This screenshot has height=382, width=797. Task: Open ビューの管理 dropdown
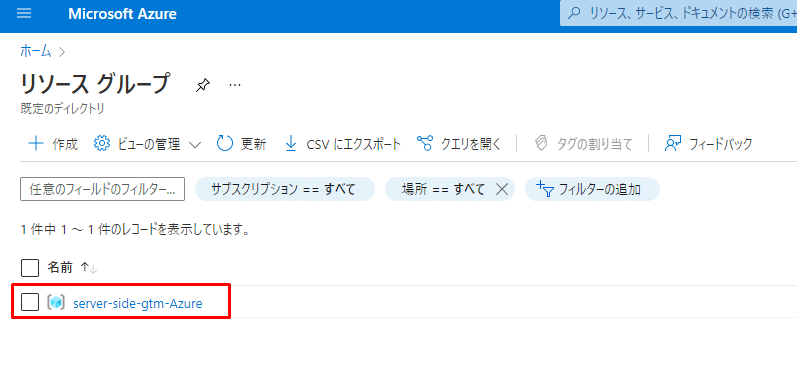(148, 144)
